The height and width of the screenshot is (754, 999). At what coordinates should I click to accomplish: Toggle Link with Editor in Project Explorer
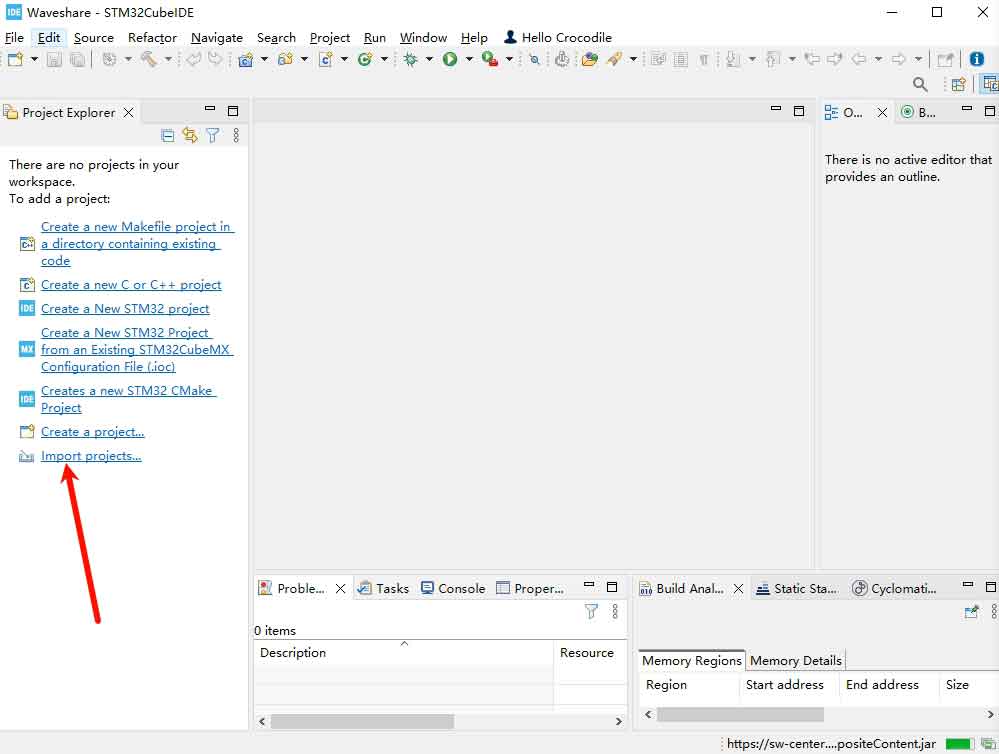[190, 135]
